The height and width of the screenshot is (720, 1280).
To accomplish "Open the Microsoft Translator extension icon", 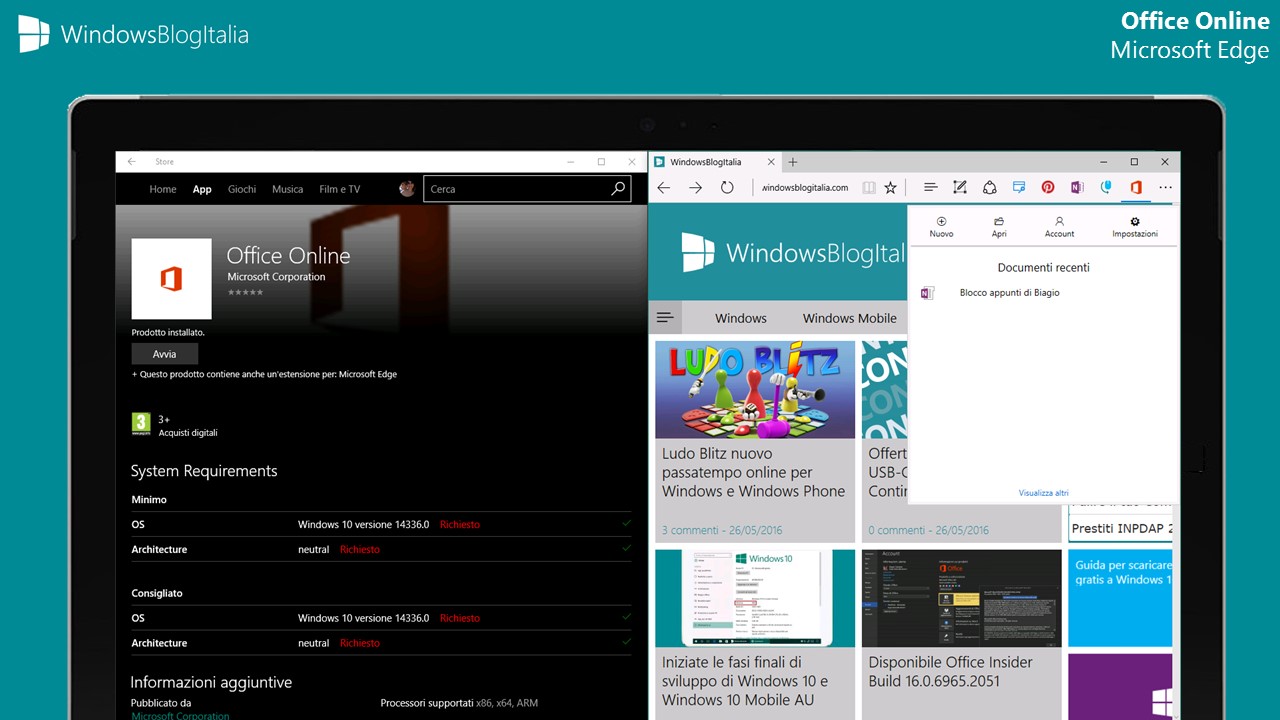I will click(1019, 187).
